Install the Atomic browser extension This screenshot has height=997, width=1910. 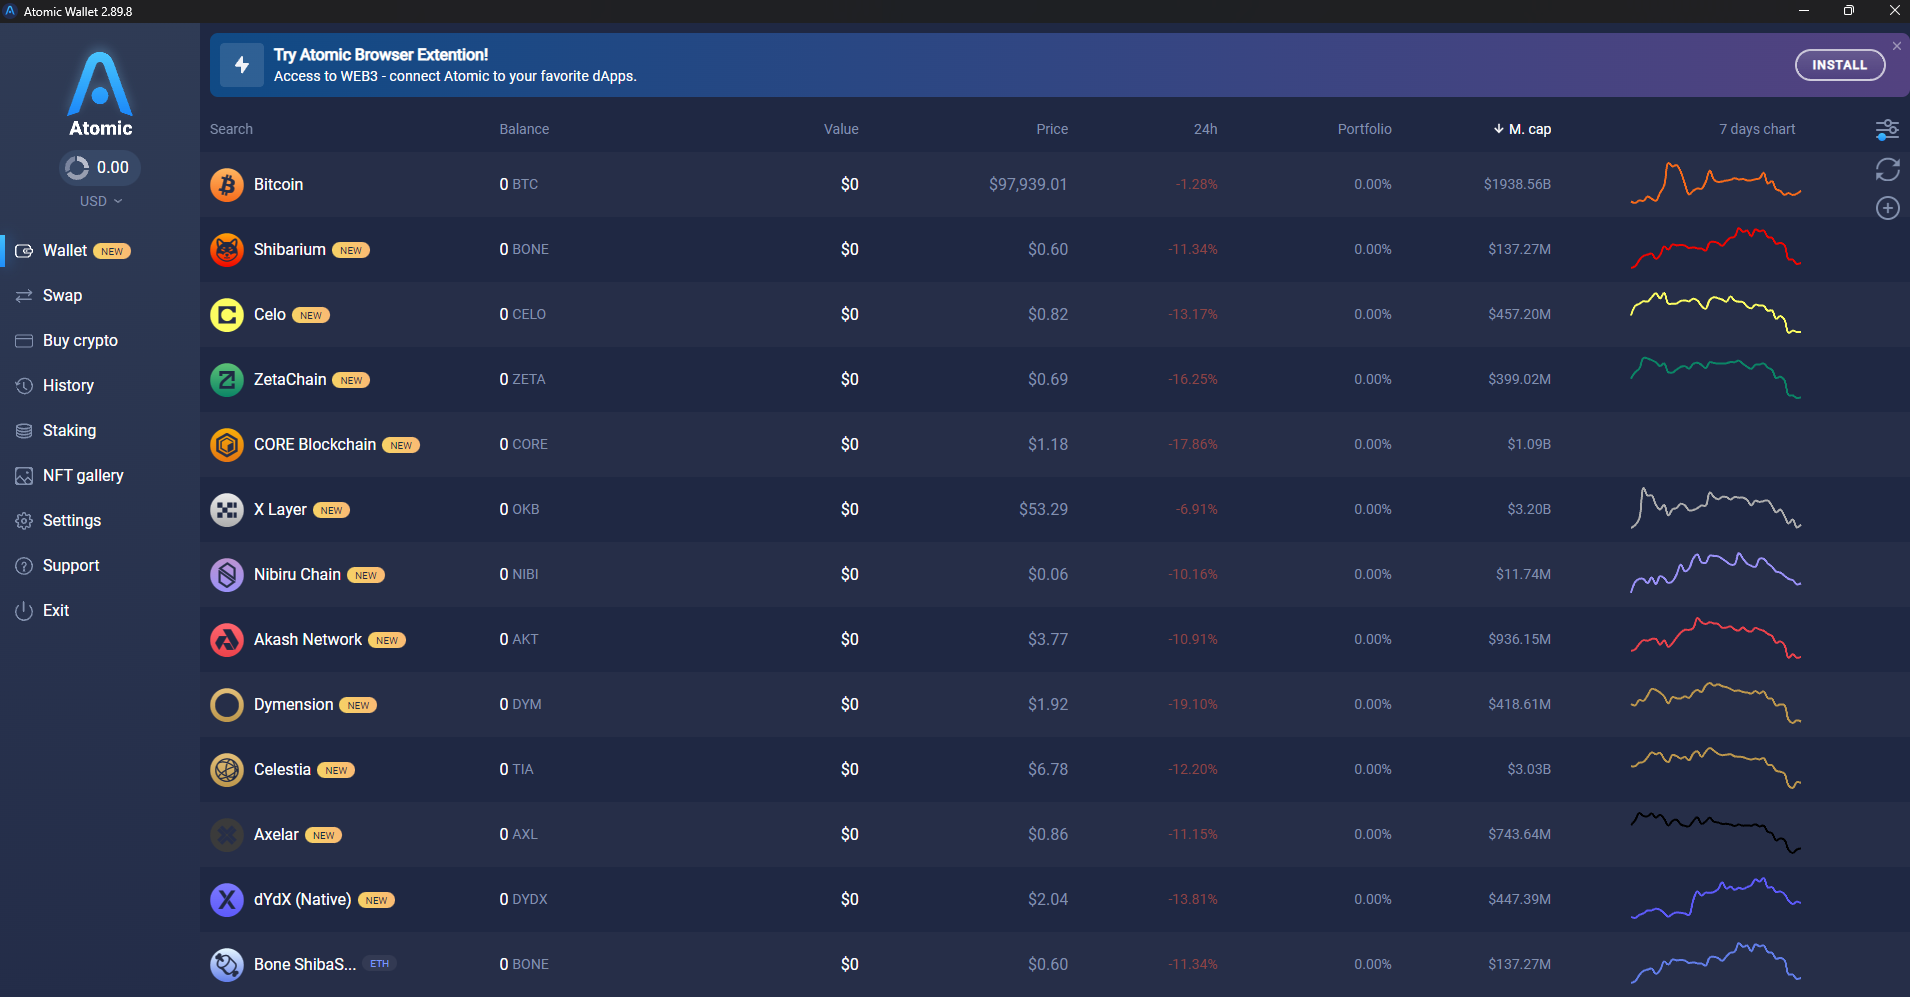(x=1840, y=65)
